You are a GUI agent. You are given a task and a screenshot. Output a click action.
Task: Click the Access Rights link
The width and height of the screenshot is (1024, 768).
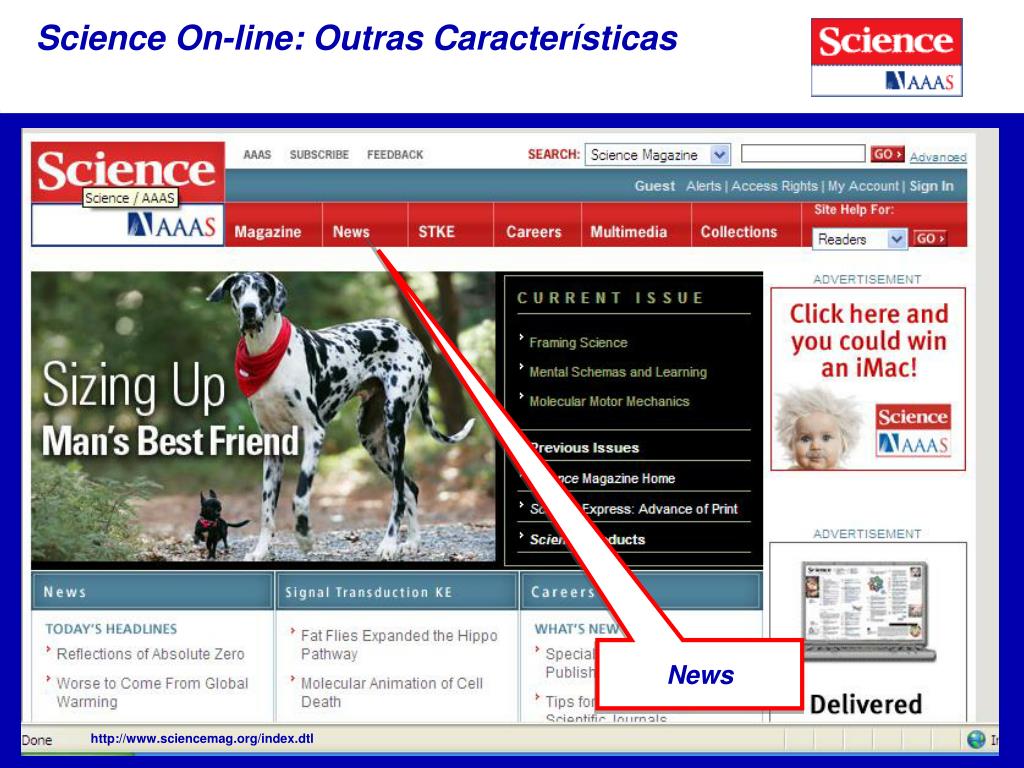(x=774, y=186)
